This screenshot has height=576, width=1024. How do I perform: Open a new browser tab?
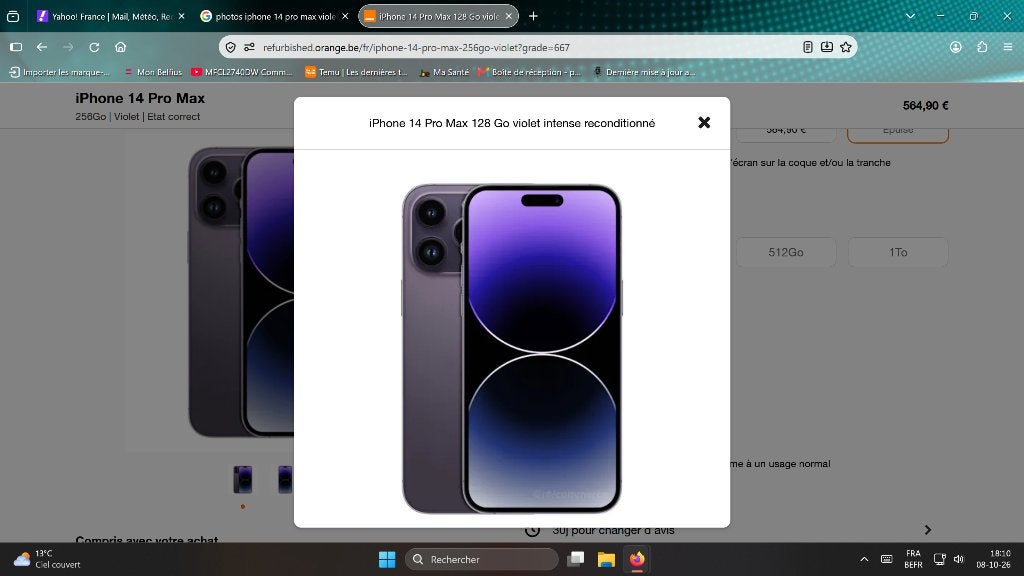(534, 16)
